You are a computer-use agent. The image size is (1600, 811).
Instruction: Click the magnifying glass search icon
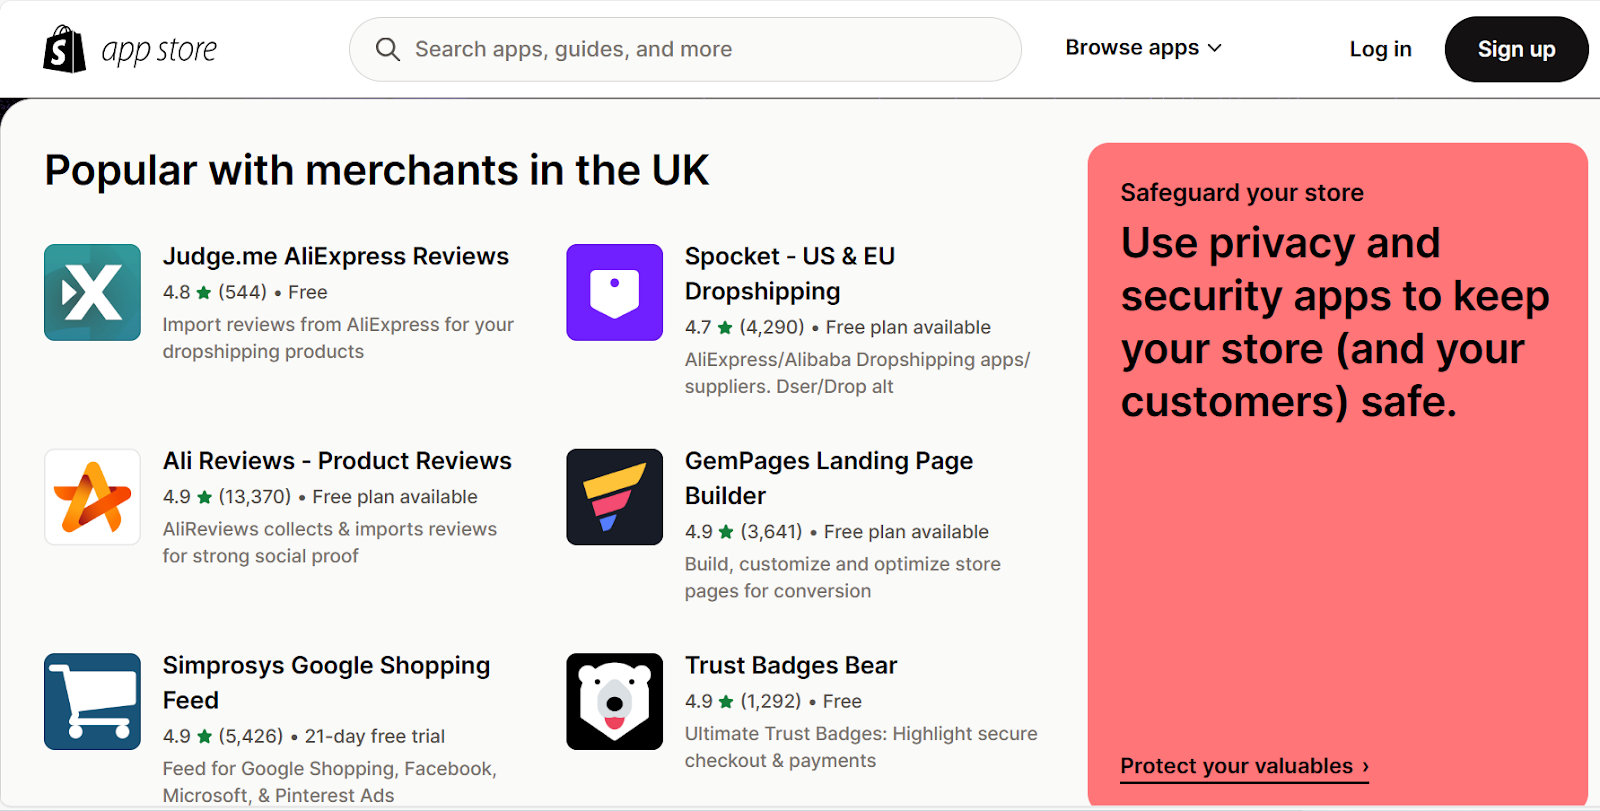tap(388, 49)
